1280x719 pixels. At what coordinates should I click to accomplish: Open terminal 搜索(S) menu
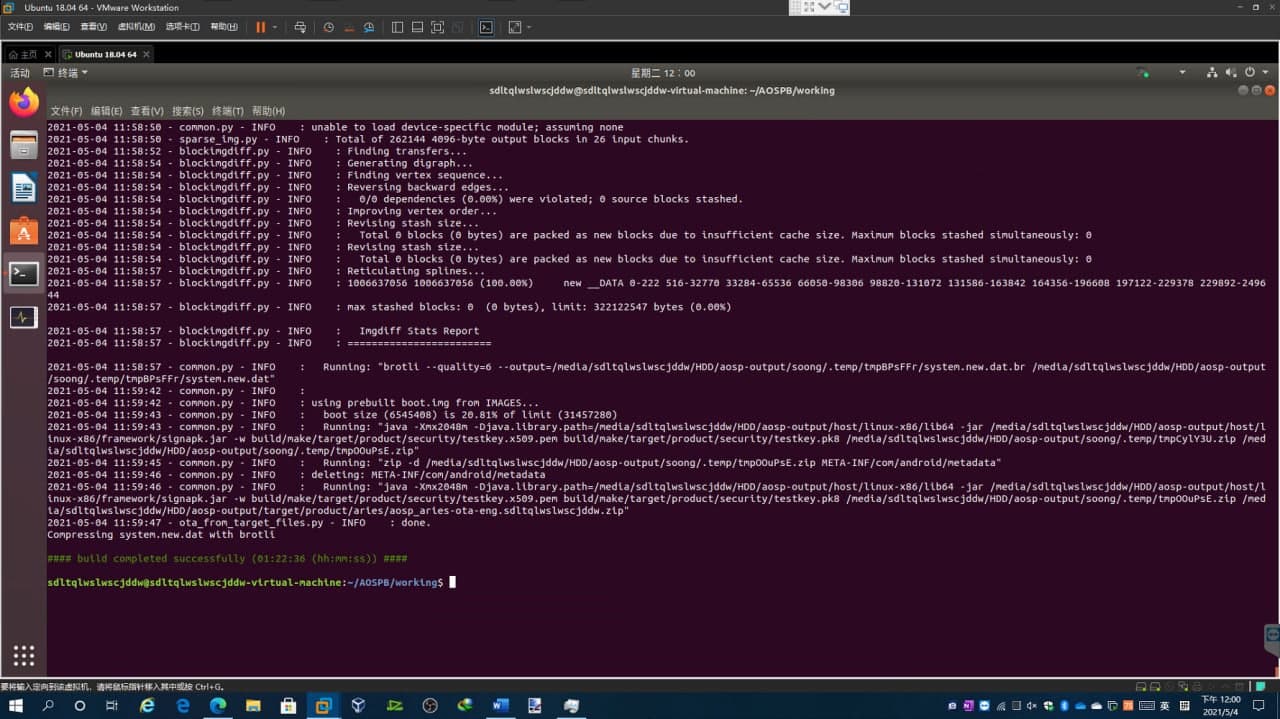[x=187, y=111]
